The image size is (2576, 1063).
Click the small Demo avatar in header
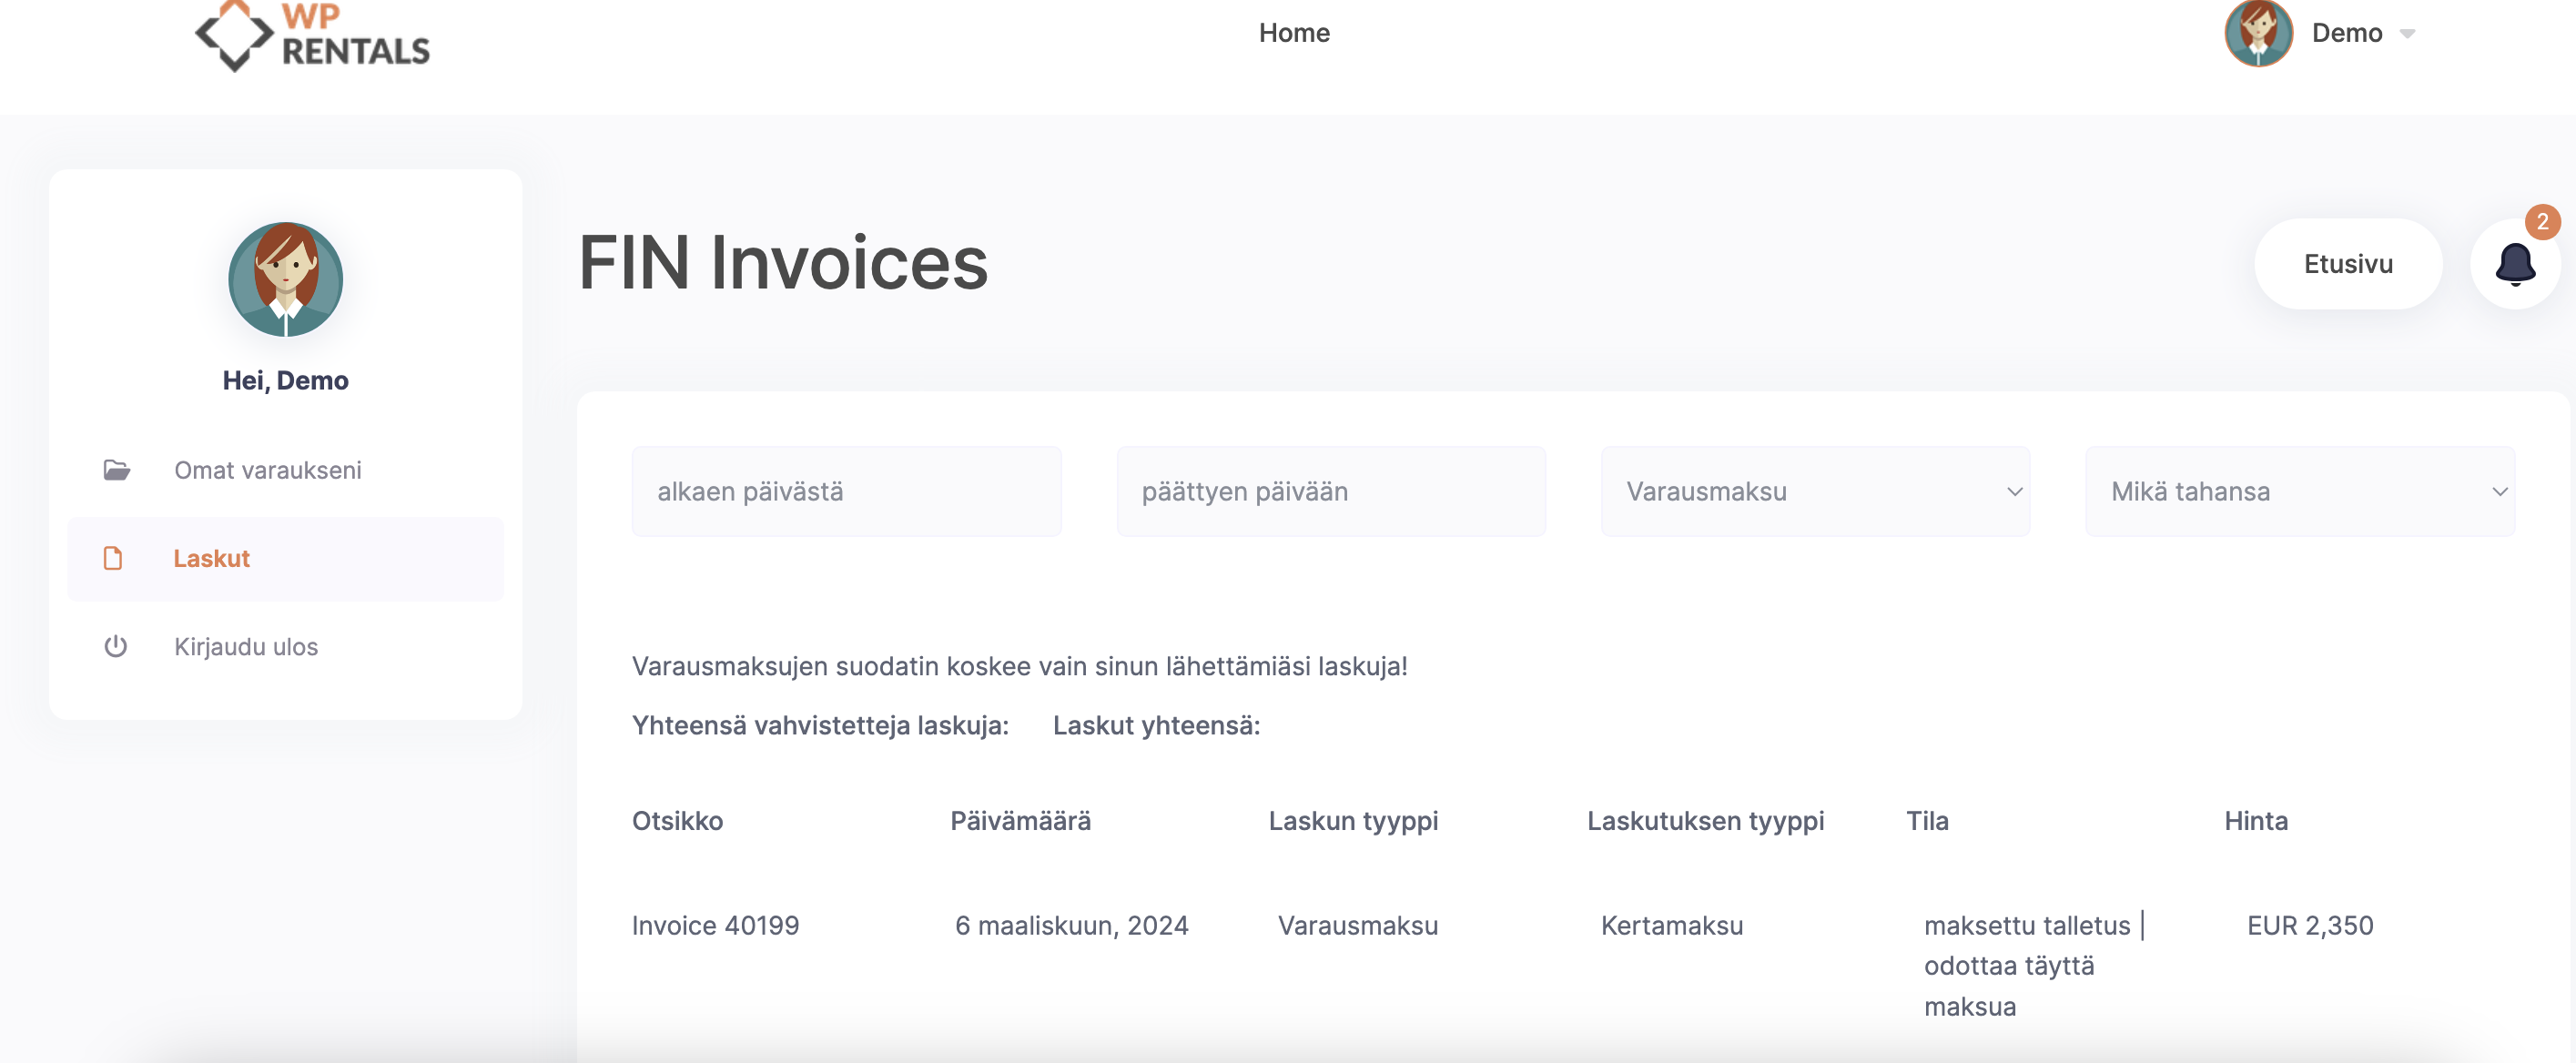click(2258, 33)
